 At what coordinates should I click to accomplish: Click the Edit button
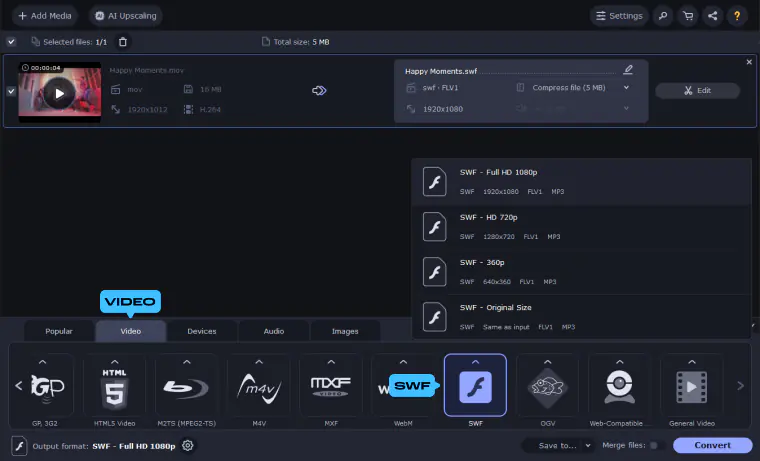[x=697, y=91]
